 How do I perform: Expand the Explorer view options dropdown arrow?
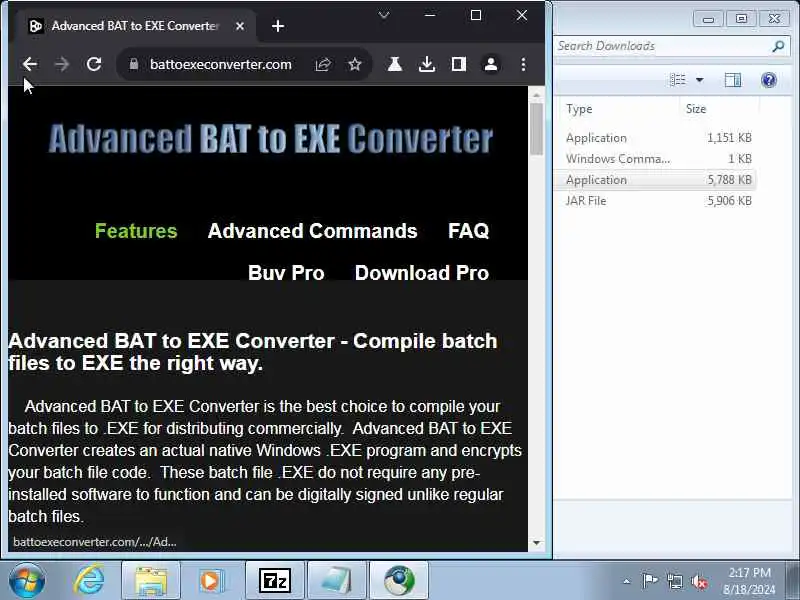click(699, 80)
